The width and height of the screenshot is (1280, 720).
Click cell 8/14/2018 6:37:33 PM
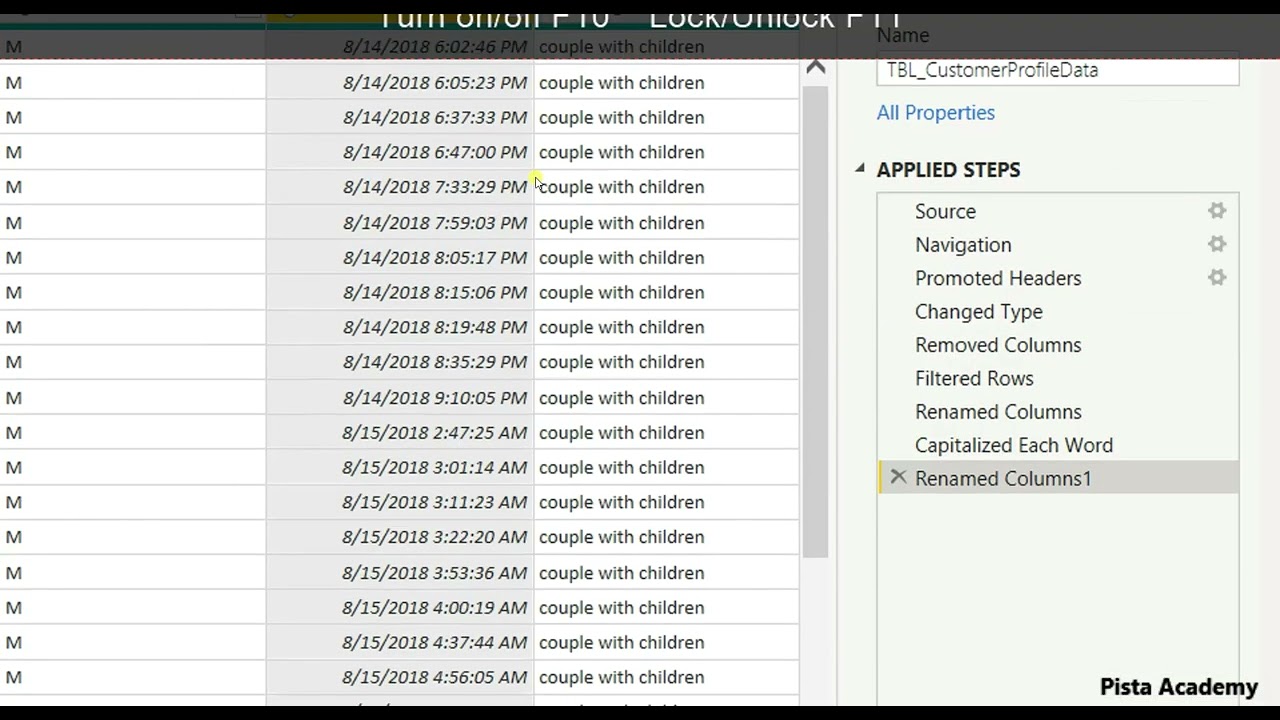coord(400,117)
